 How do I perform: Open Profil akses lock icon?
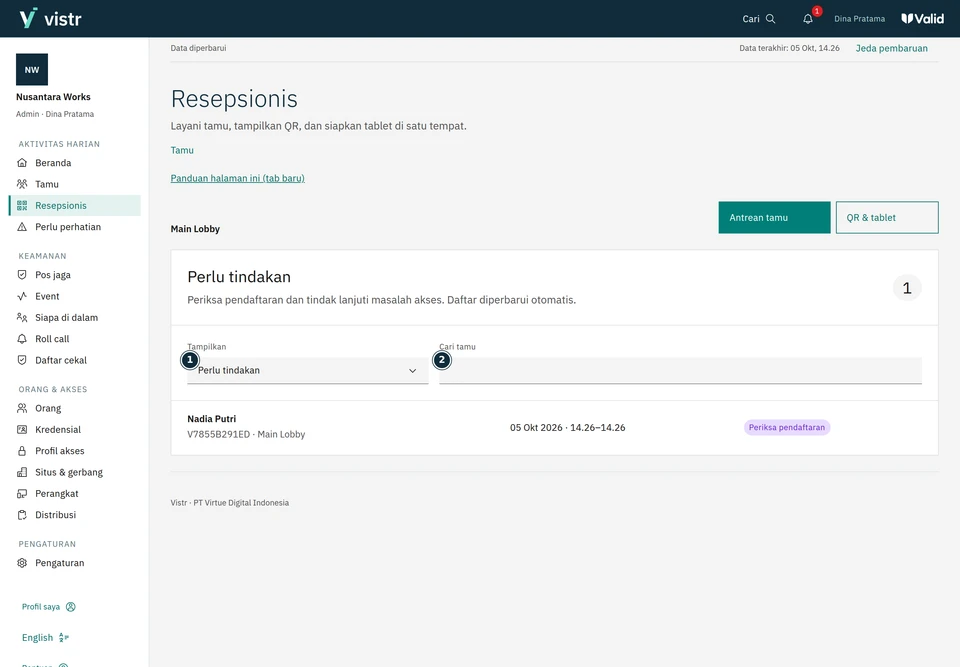(22, 451)
